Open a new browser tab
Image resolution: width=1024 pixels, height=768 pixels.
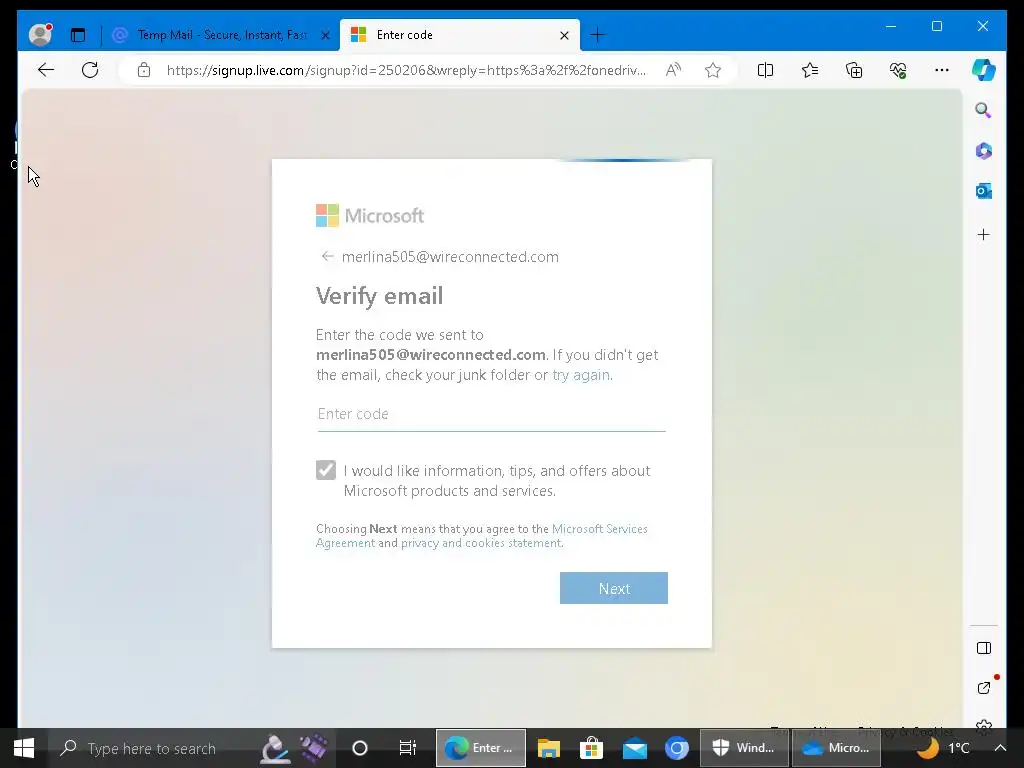click(x=598, y=35)
